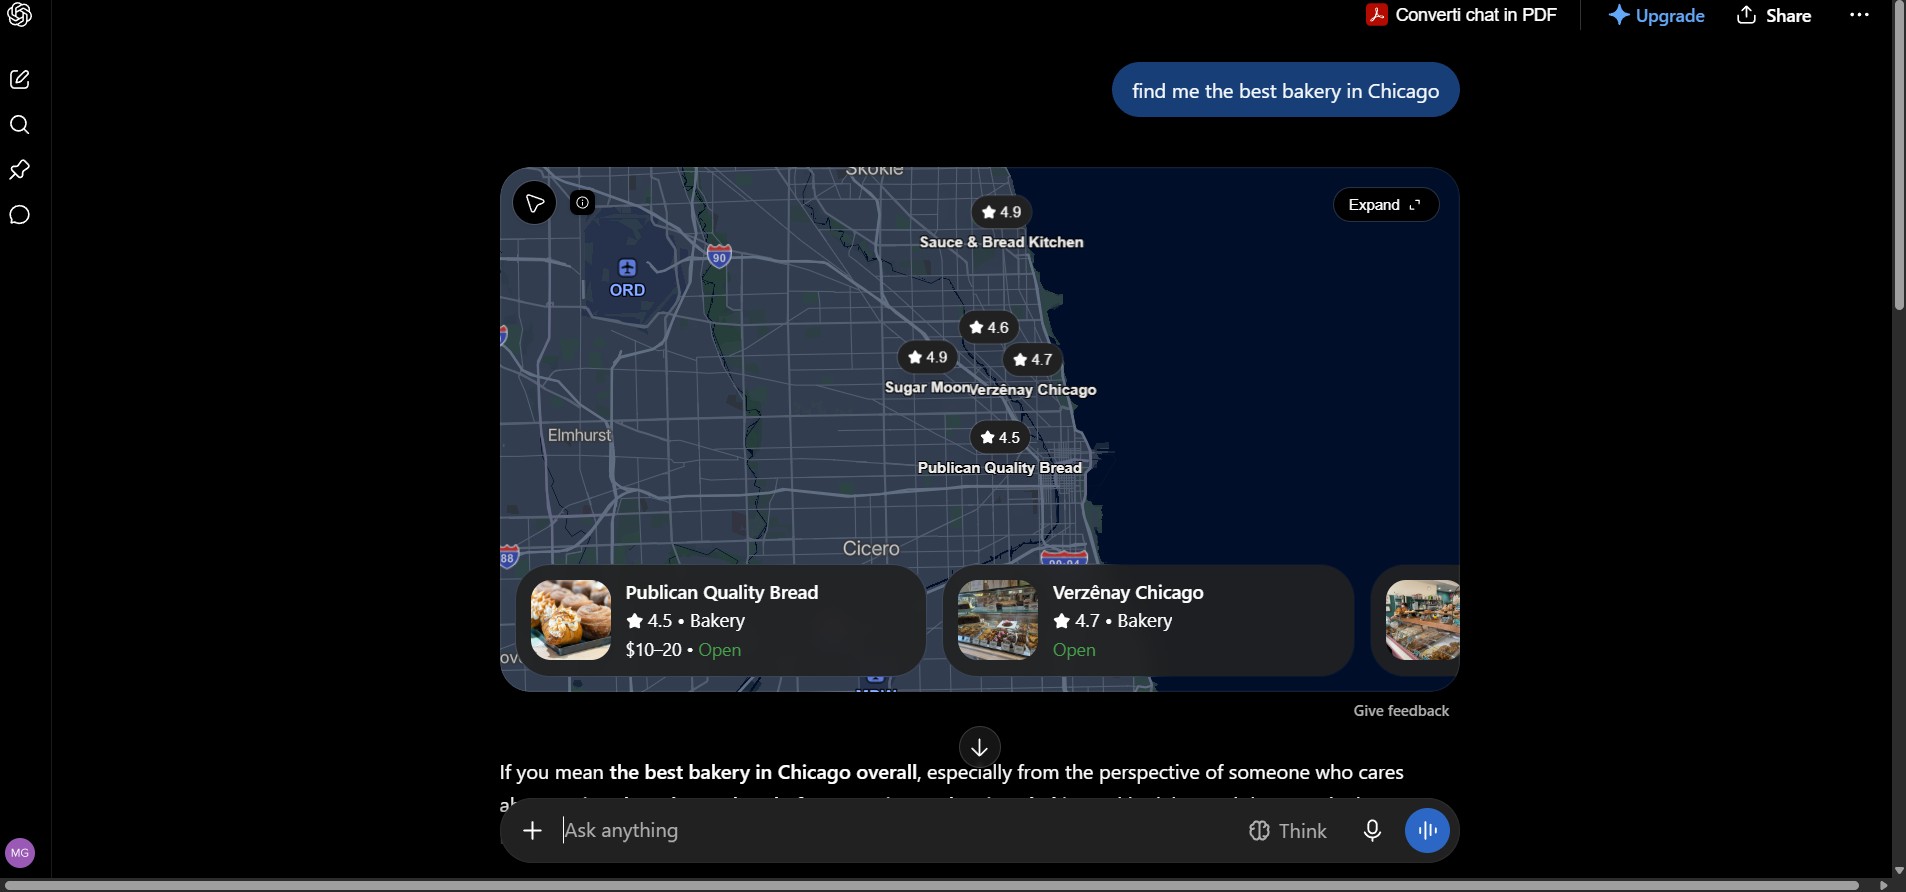Click the map location arrow icon
The height and width of the screenshot is (892, 1906).
point(535,204)
